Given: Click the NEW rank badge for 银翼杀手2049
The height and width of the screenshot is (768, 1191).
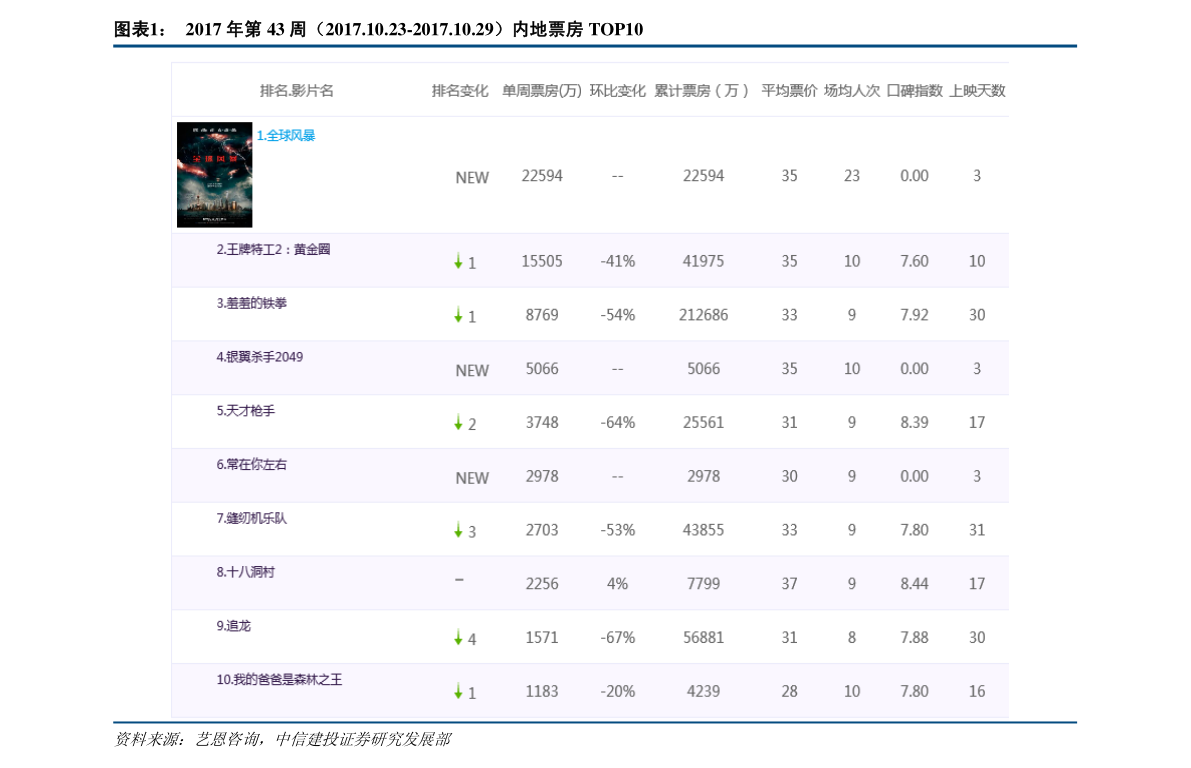Looking at the screenshot, I should tap(472, 370).
